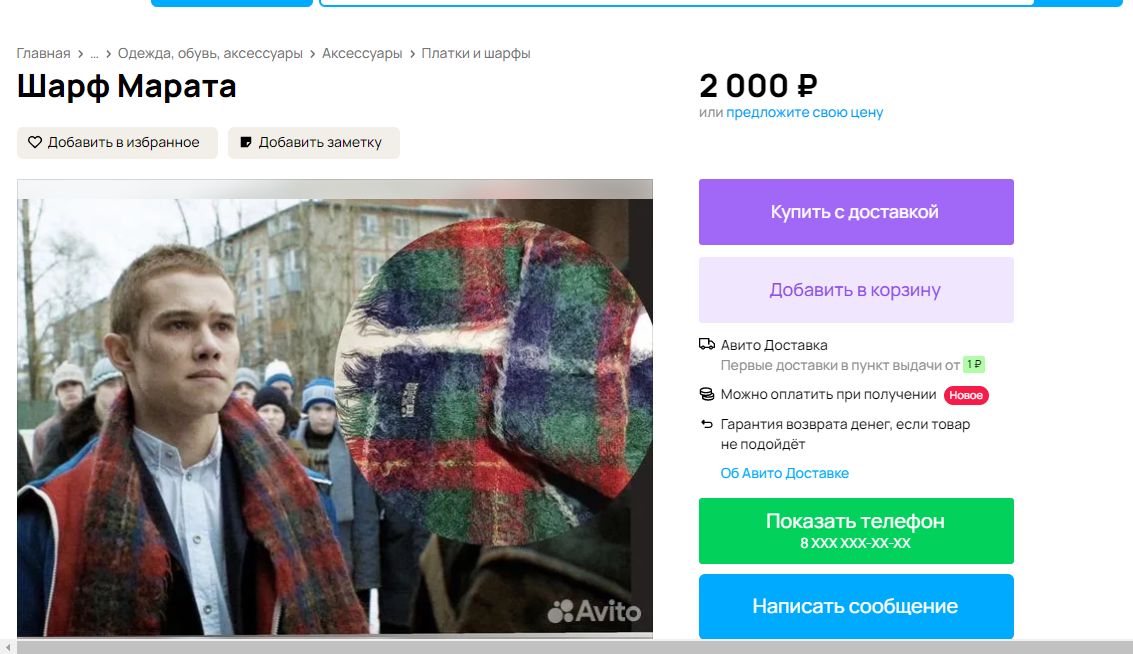Click the предложите свою цену link
Image resolution: width=1133 pixels, height=654 pixels.
[x=804, y=112]
